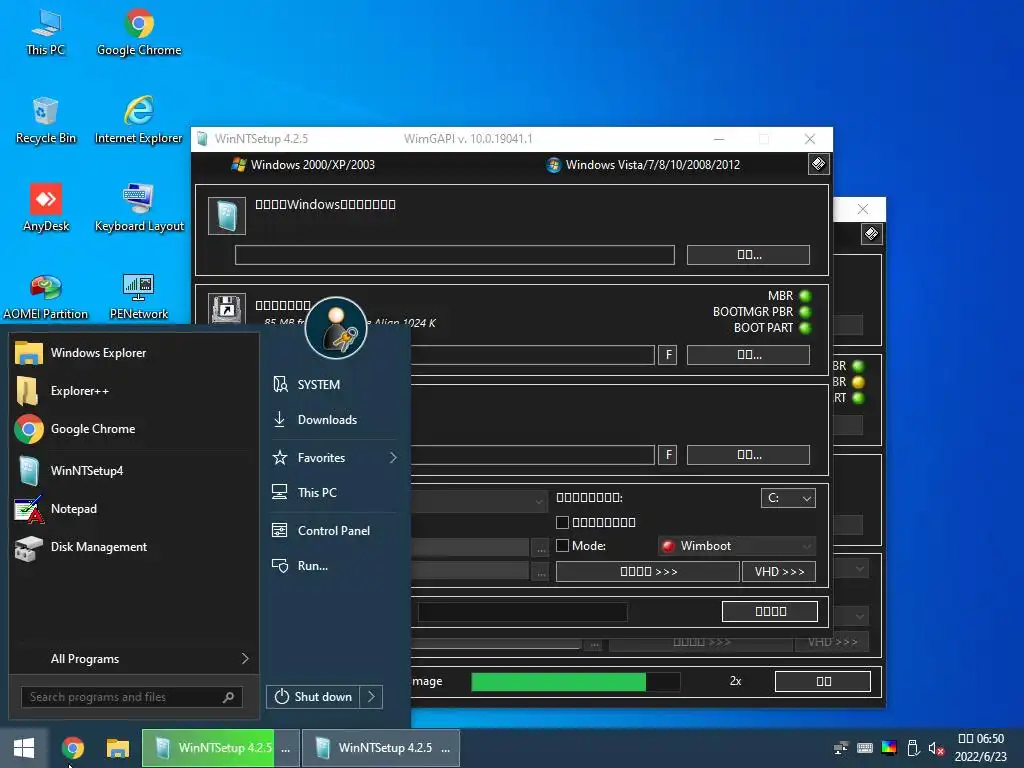Enable the Mode checkbox

pyautogui.click(x=562, y=545)
